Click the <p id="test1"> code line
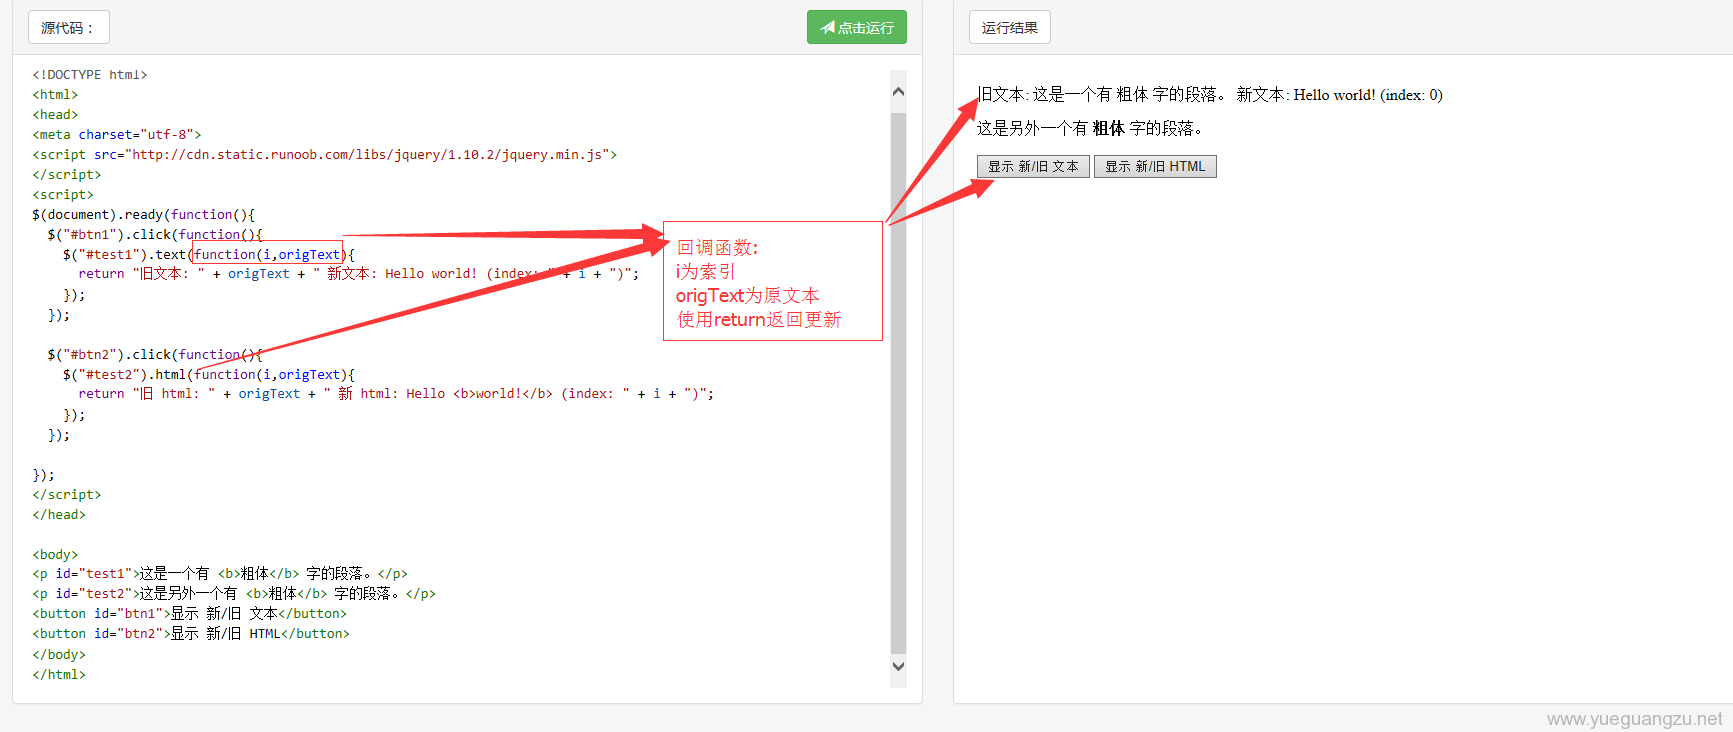Screen dimensions: 1733x732 click(220, 574)
